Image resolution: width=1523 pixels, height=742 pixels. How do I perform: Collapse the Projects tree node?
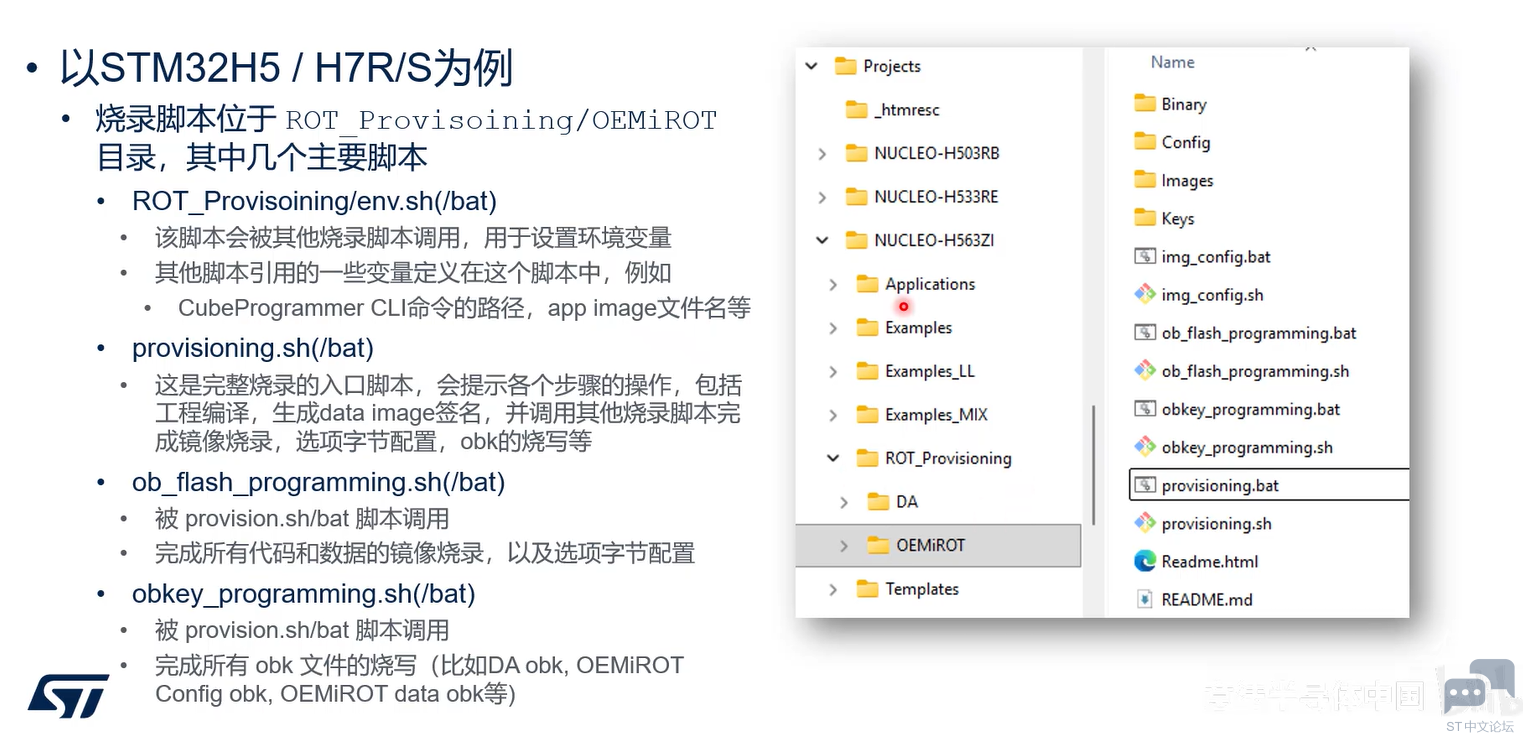coord(812,66)
